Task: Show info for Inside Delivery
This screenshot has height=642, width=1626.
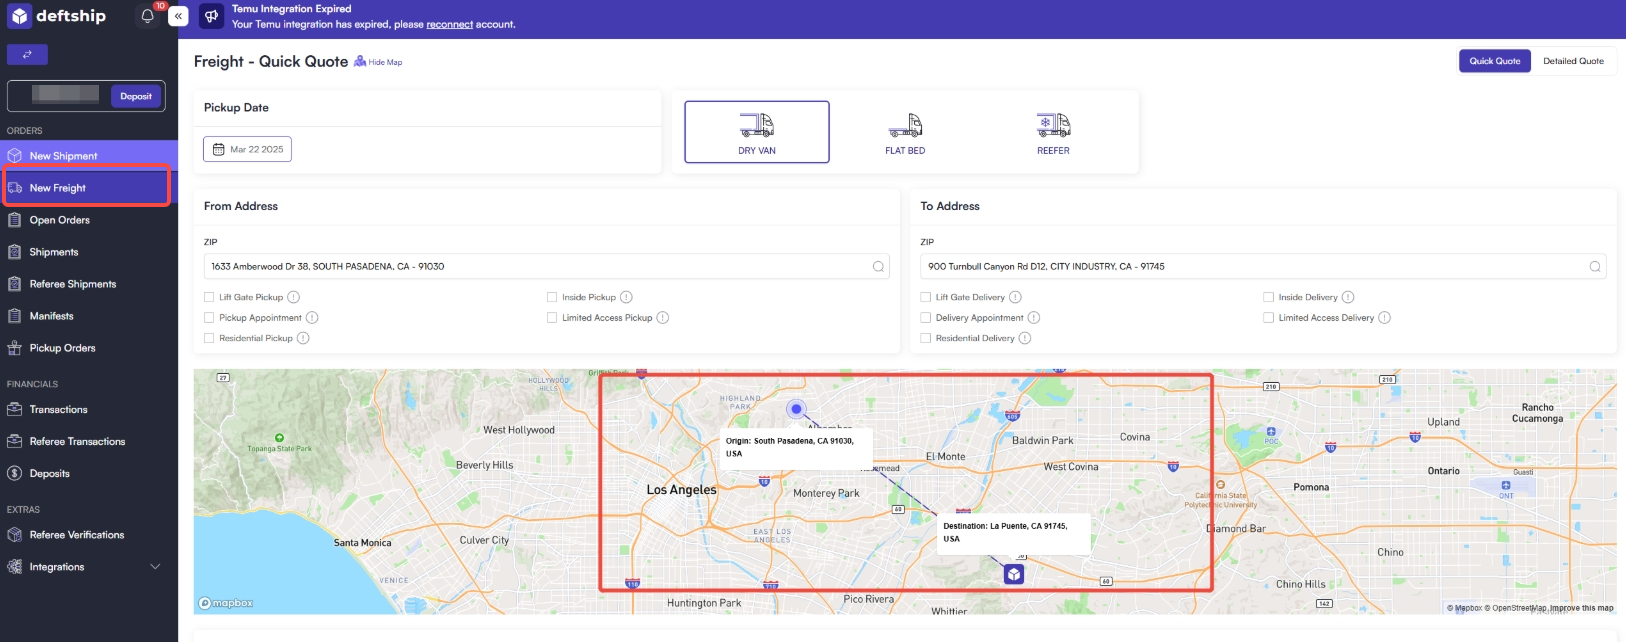Action: tap(1348, 297)
